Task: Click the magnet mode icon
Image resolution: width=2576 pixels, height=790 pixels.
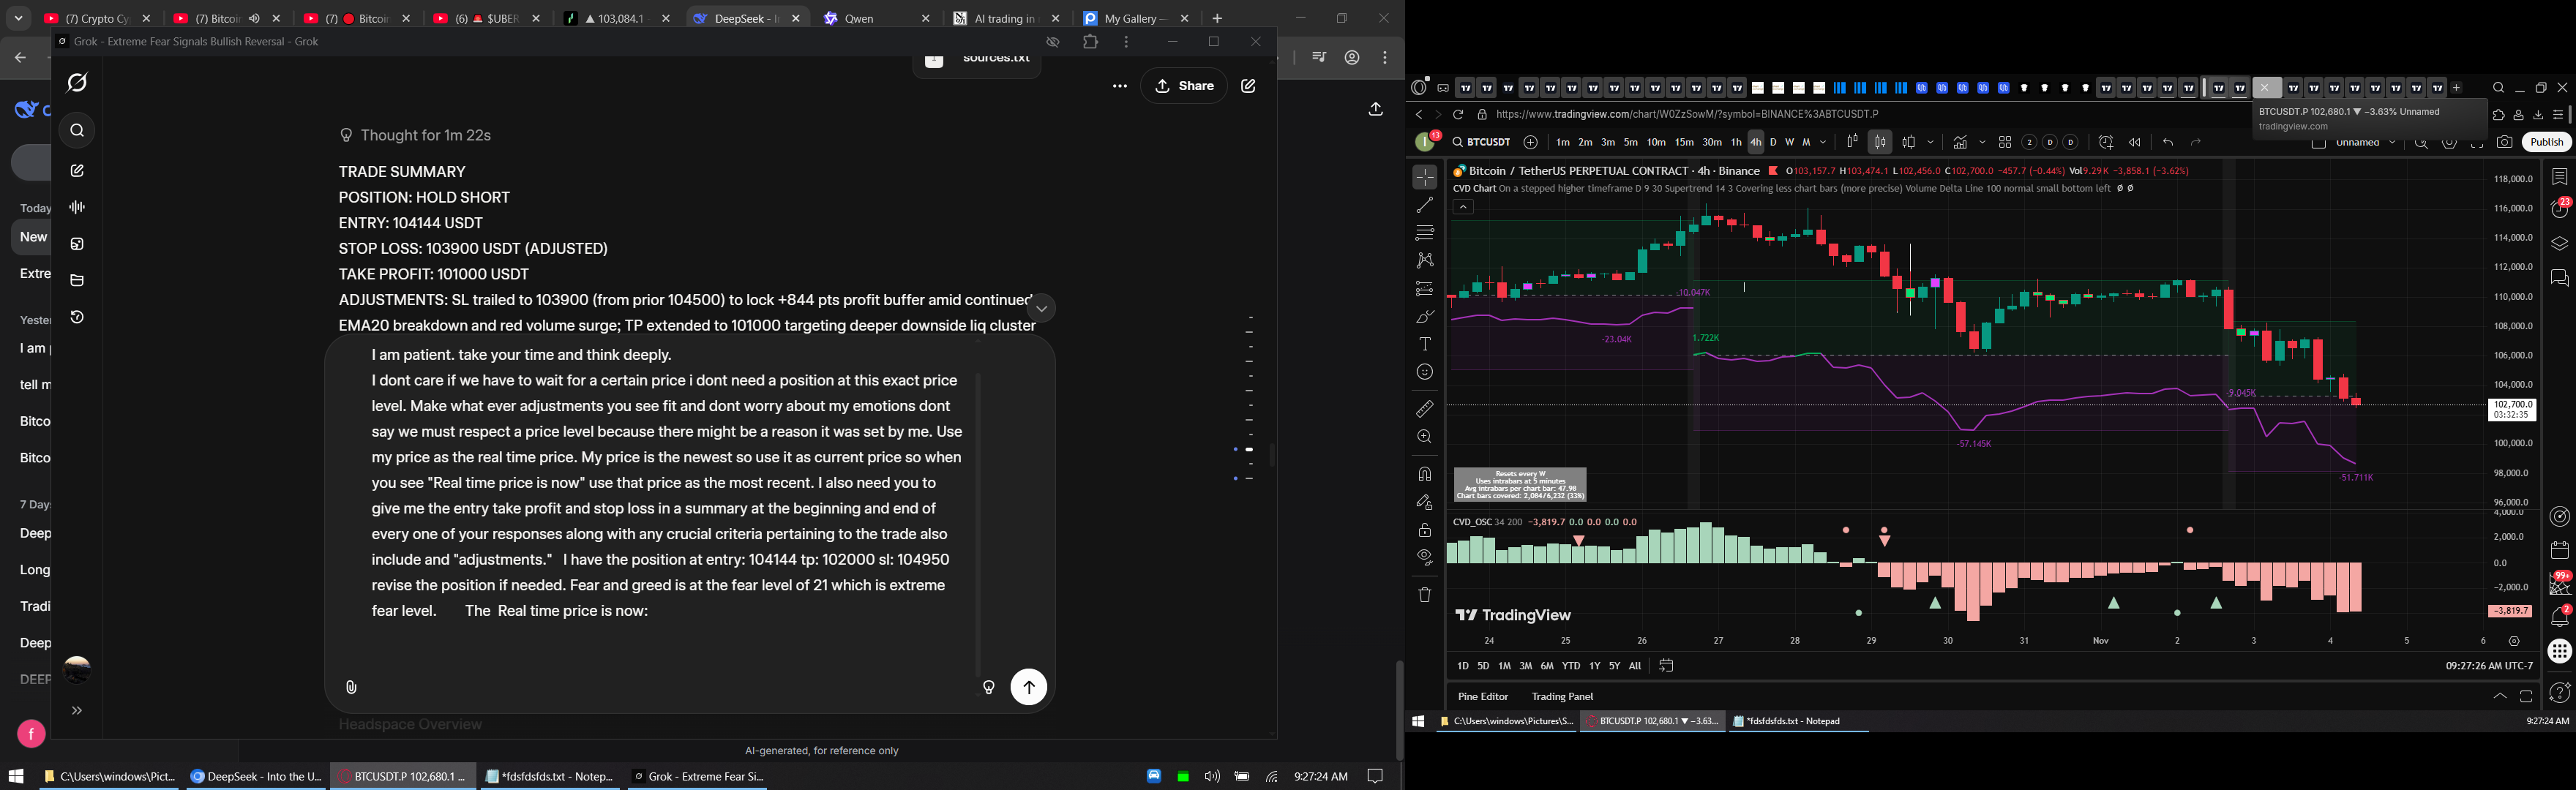Action: [1424, 474]
